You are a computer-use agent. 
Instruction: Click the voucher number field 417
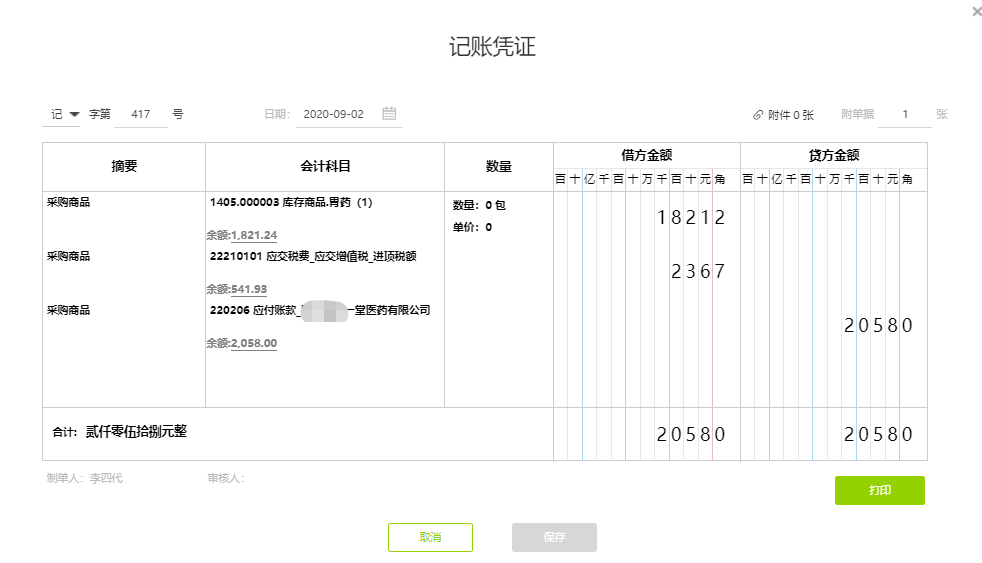click(x=141, y=114)
